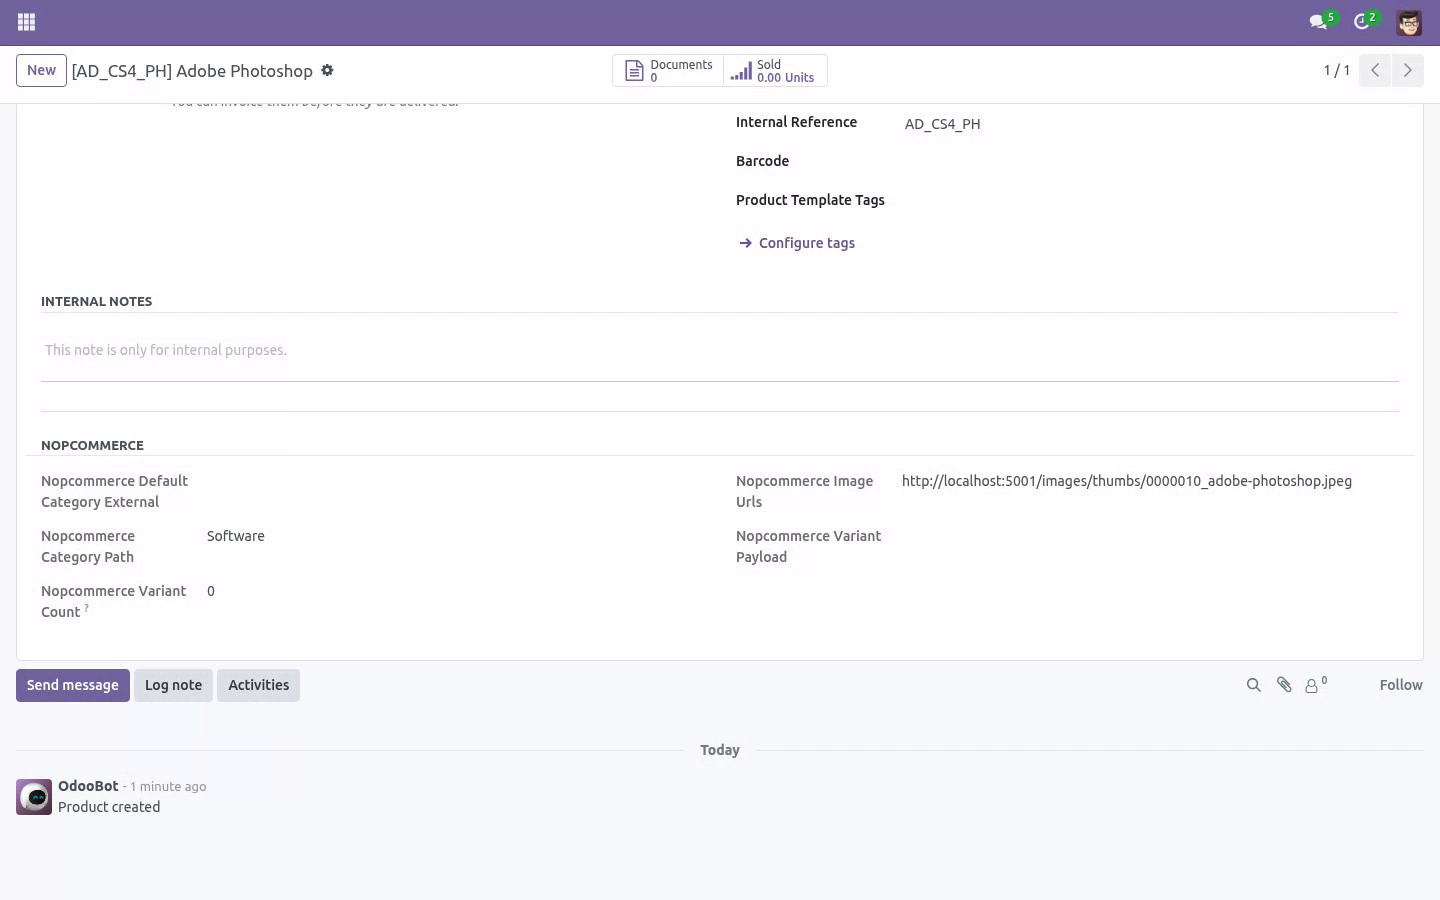Click the Product created message text

[109, 807]
